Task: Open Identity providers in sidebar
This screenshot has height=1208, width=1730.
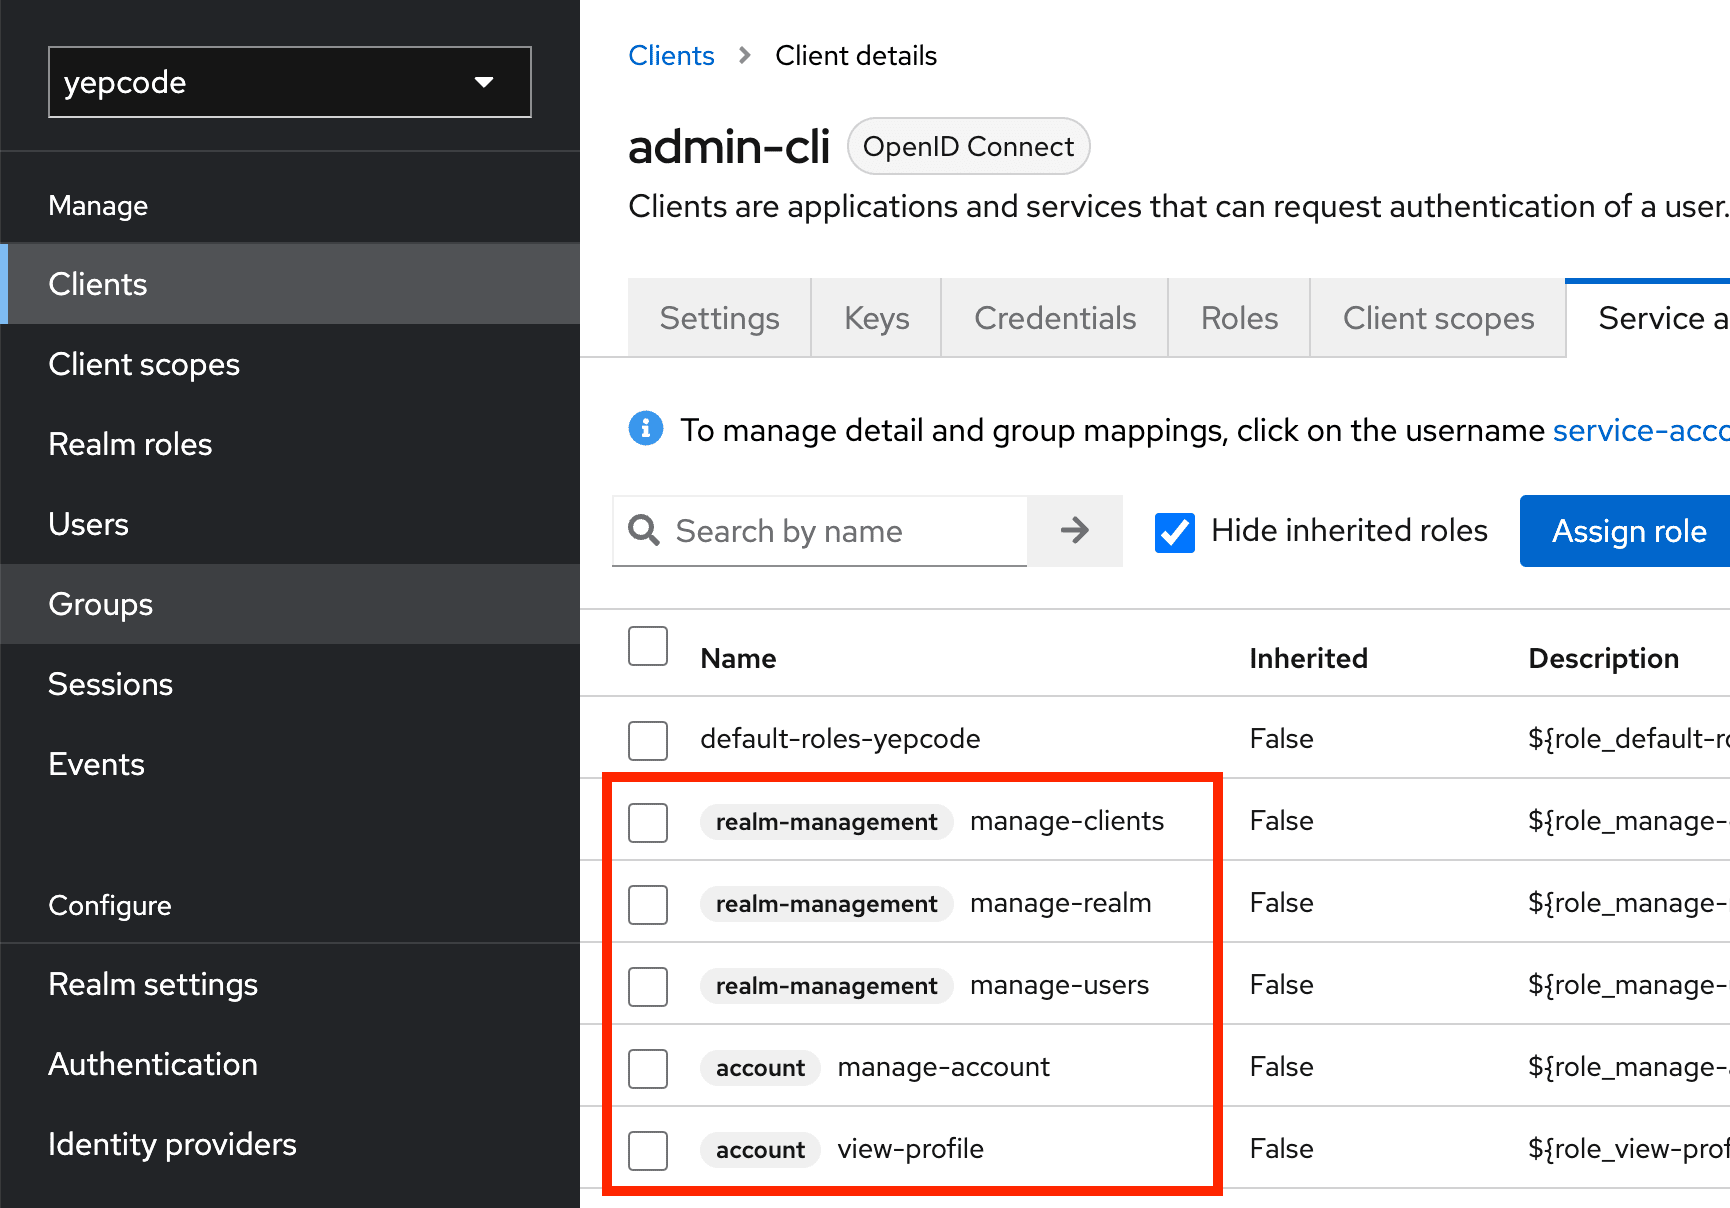Action: click(172, 1144)
